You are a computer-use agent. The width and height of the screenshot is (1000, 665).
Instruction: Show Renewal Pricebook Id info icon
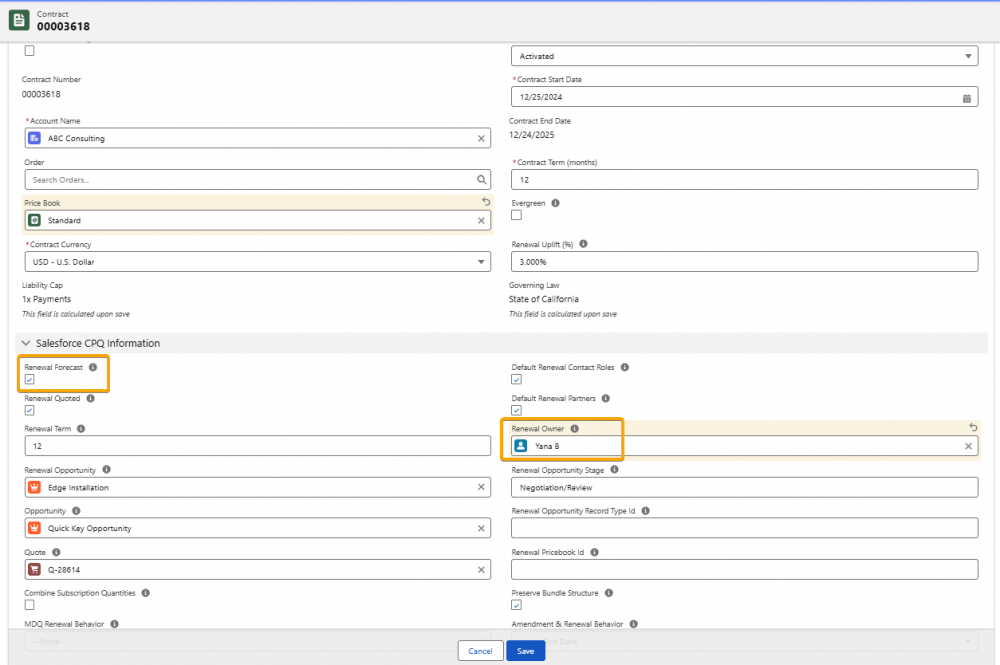(x=594, y=552)
